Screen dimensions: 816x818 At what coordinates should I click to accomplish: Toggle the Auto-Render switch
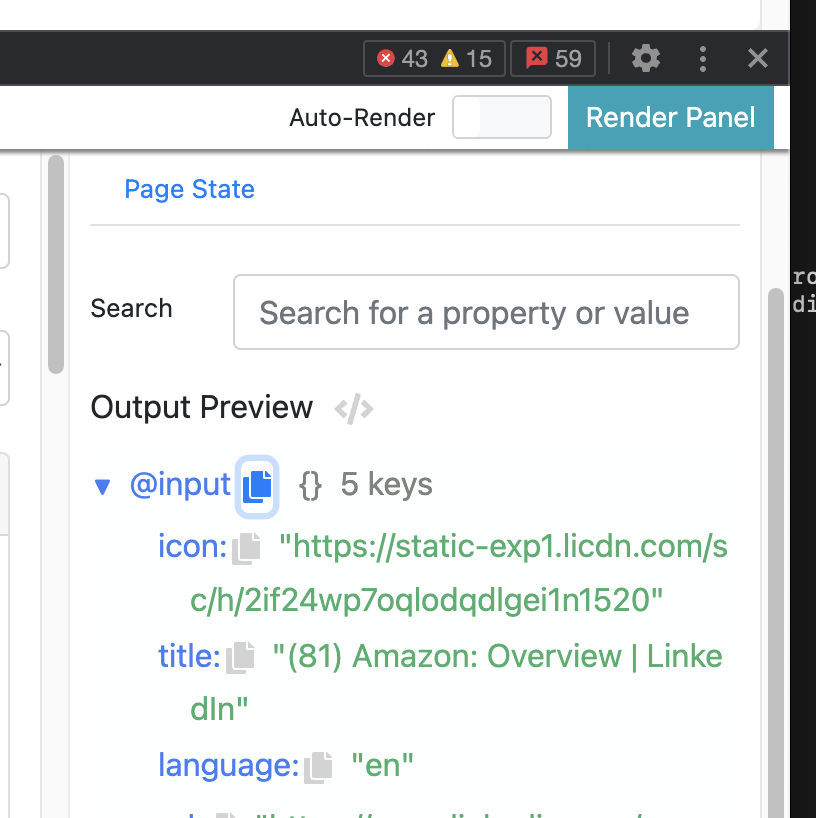click(501, 117)
